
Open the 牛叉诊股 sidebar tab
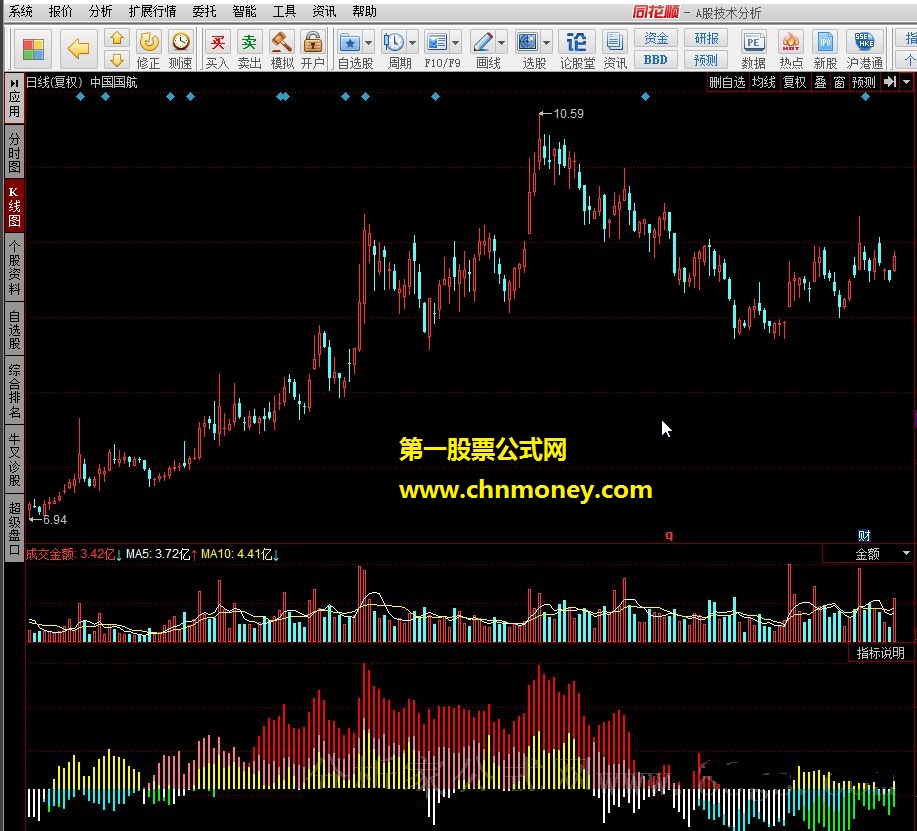(14, 460)
